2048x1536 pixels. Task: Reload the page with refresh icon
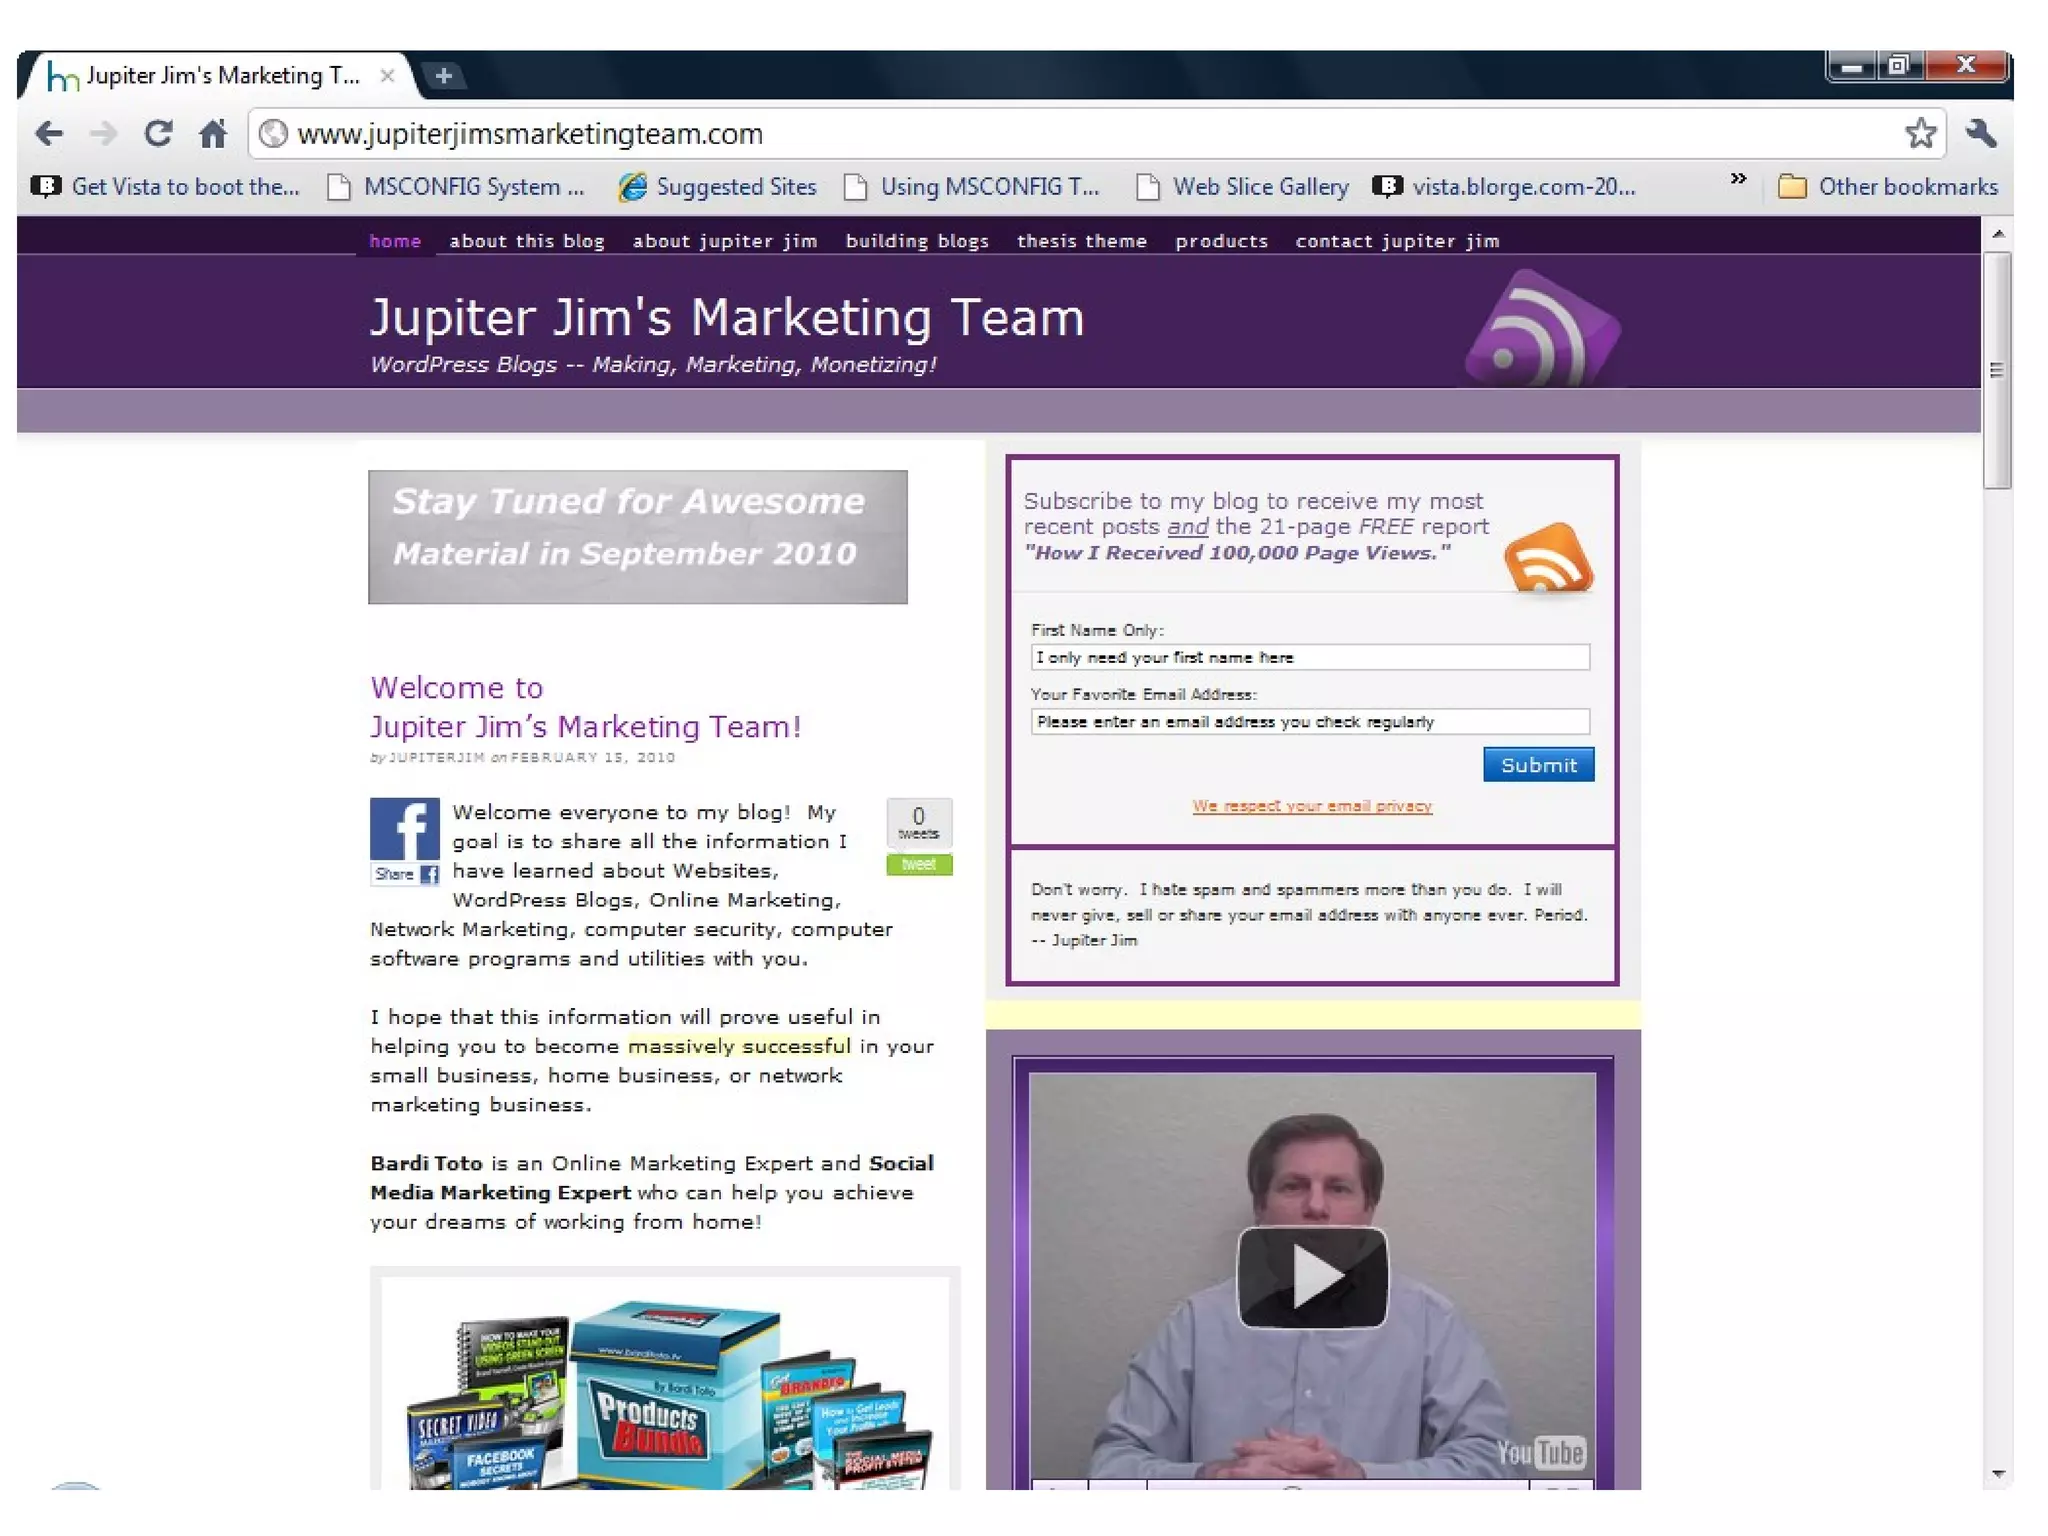[158, 133]
